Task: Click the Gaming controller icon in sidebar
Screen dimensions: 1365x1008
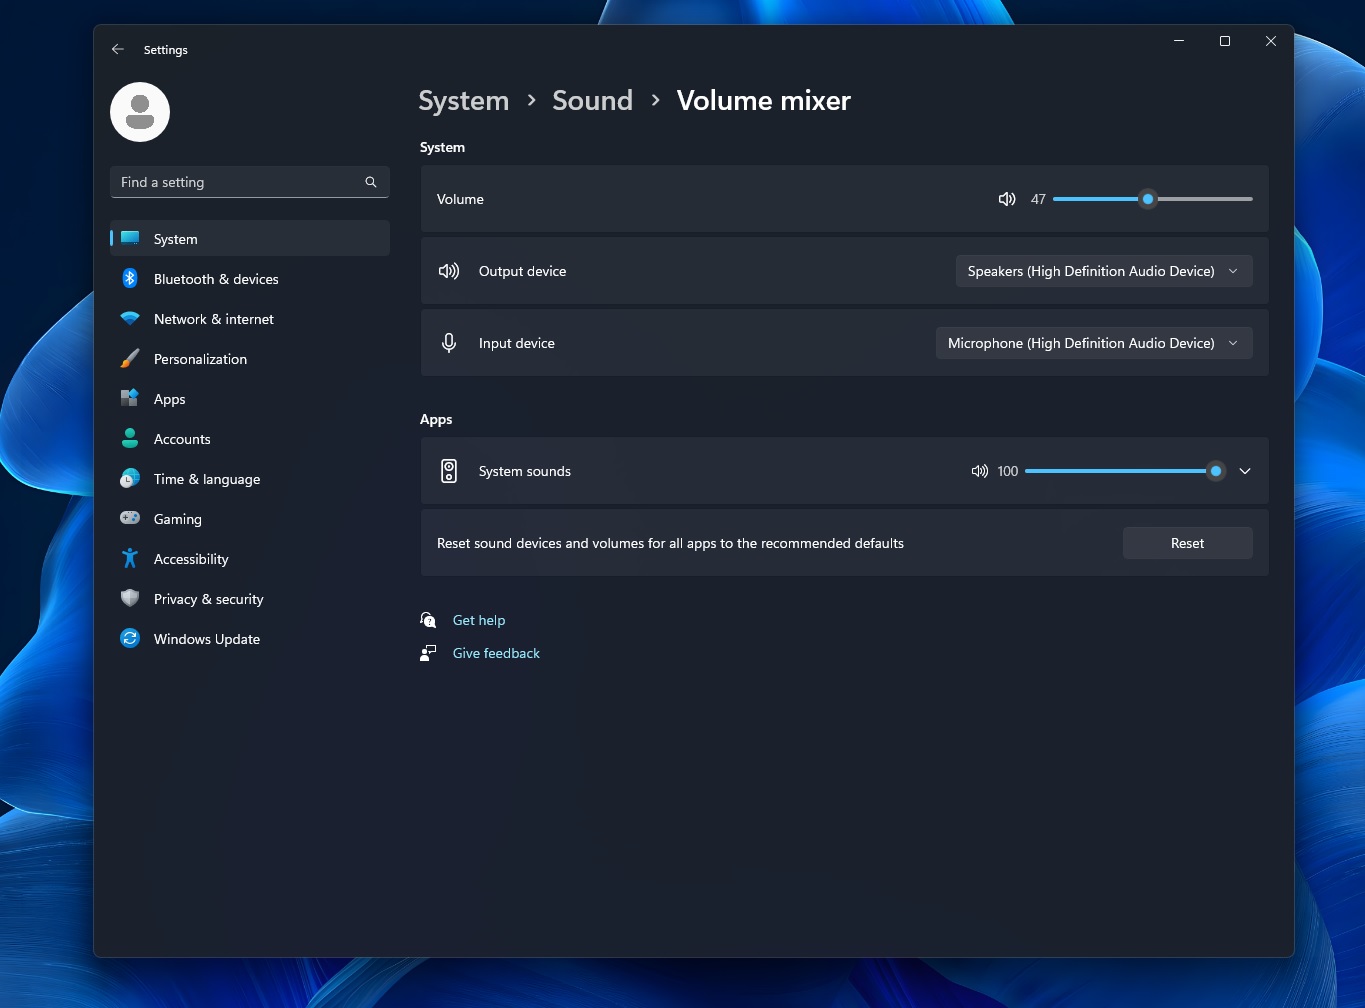Action: point(130,518)
